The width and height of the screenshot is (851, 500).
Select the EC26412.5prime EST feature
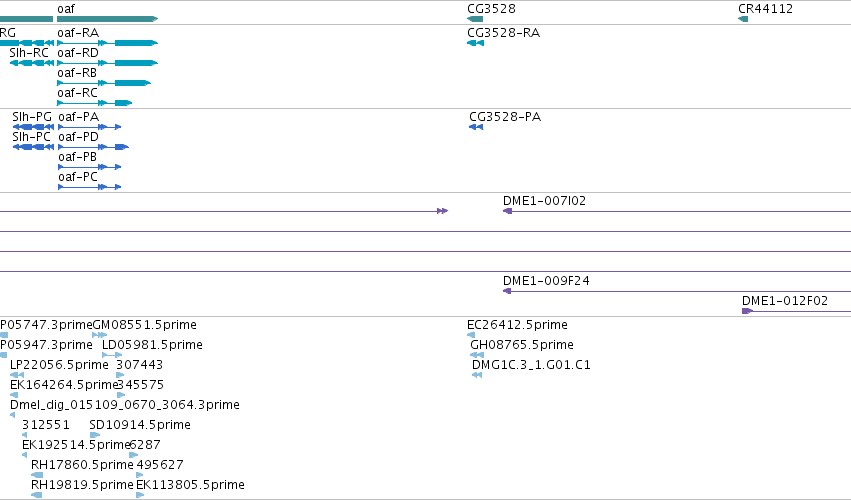click(x=471, y=335)
